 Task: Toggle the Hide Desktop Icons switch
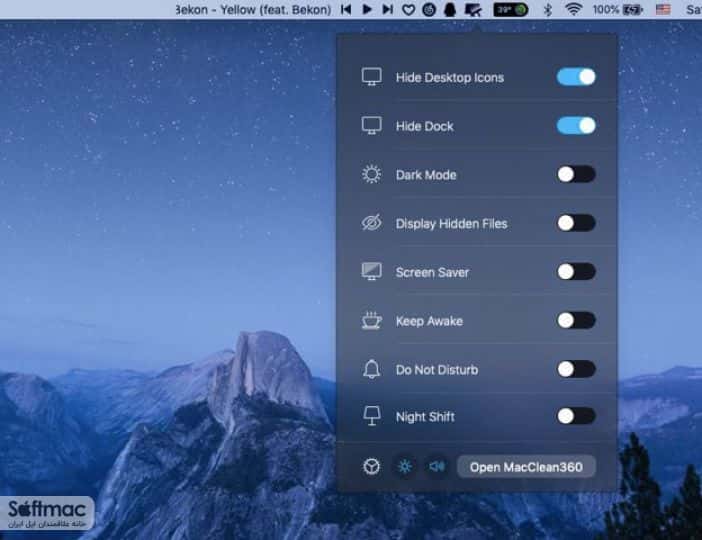point(576,77)
